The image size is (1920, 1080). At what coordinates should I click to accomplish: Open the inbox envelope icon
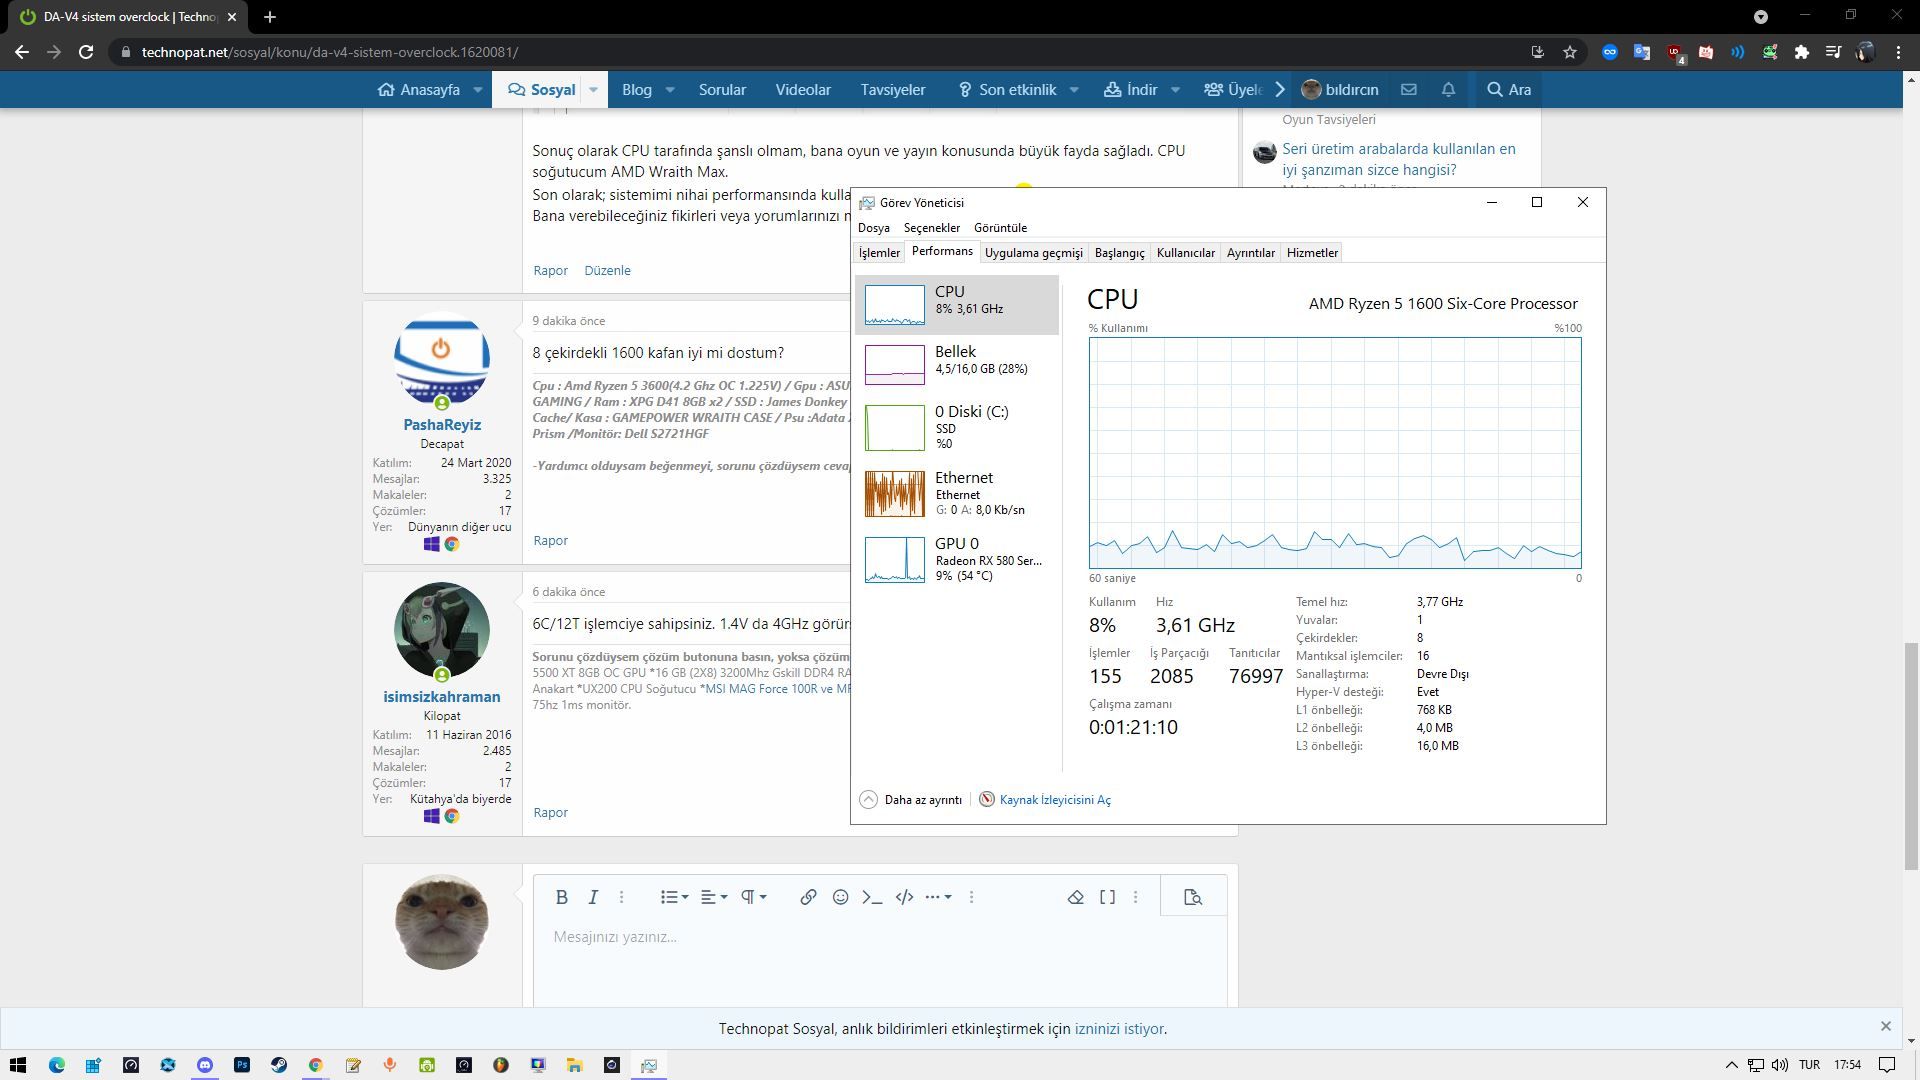click(1408, 90)
